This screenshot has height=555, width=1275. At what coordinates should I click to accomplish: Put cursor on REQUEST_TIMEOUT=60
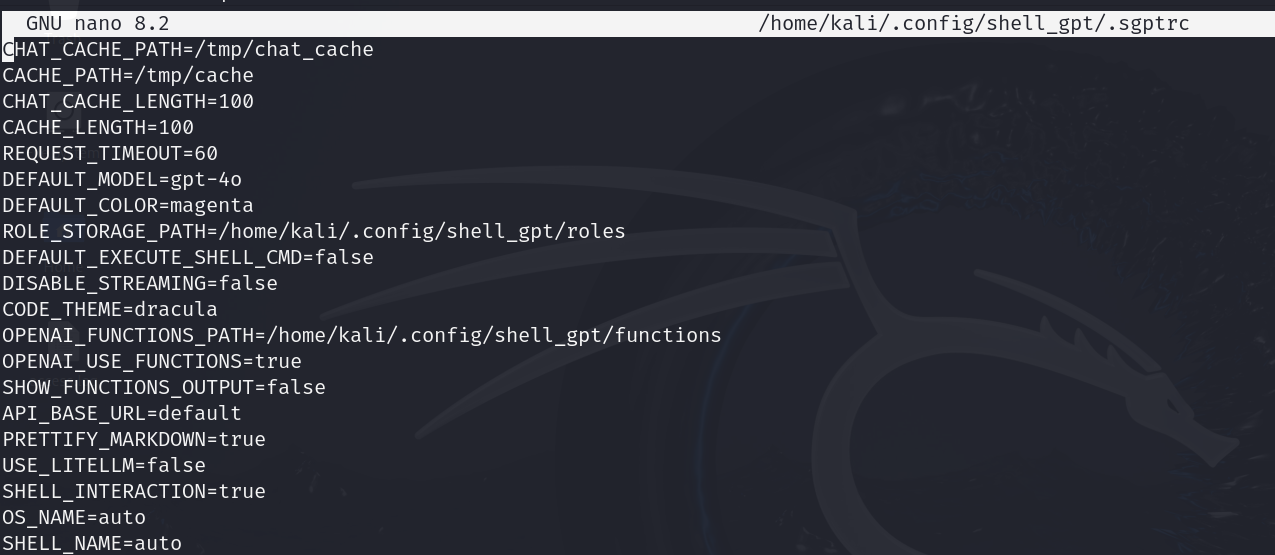[x=110, y=153]
